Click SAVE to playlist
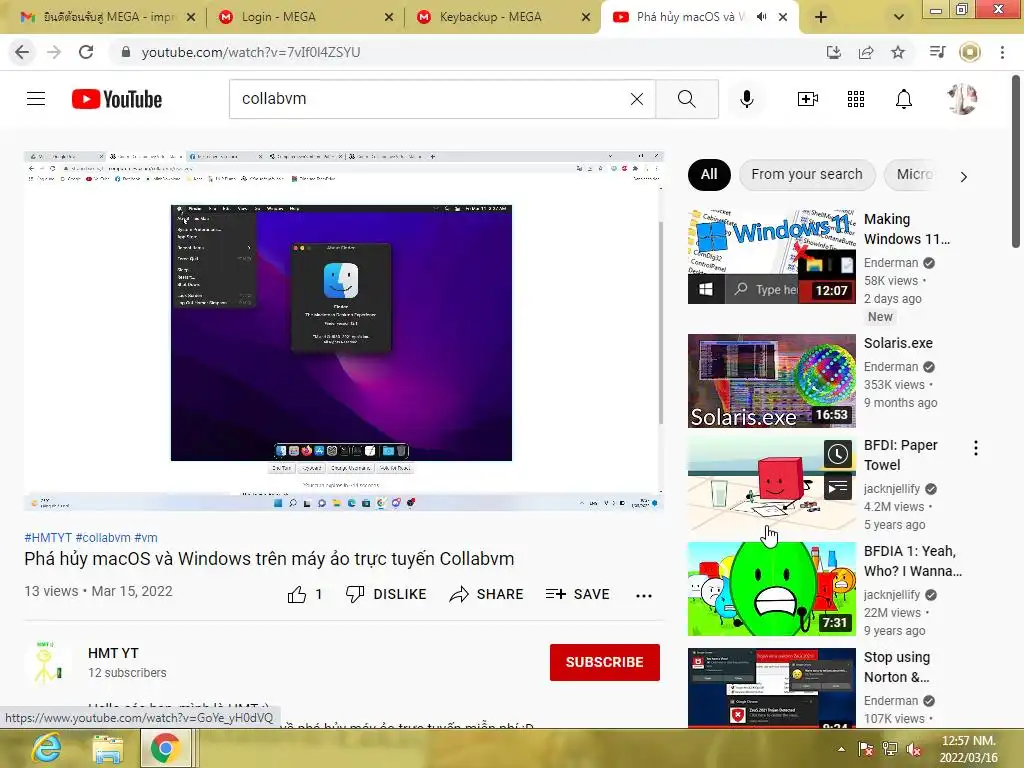Image resolution: width=1024 pixels, height=768 pixels. (x=578, y=594)
